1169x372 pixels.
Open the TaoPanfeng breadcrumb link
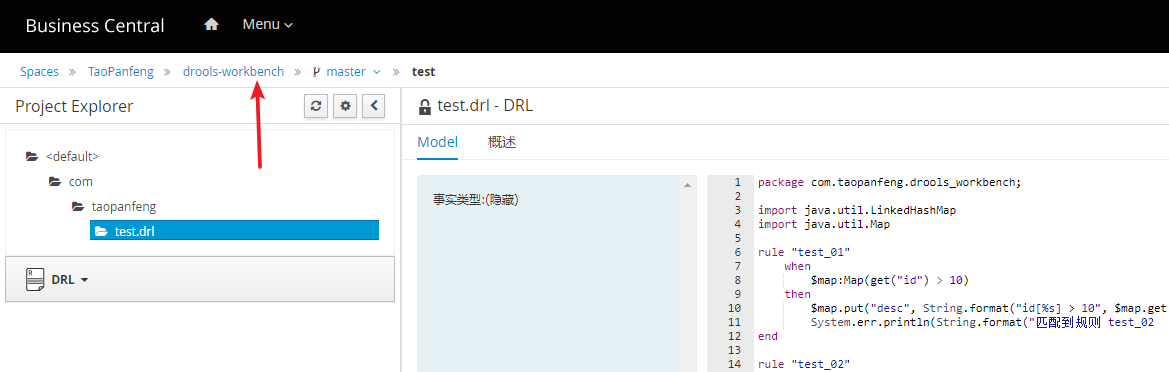tap(121, 72)
